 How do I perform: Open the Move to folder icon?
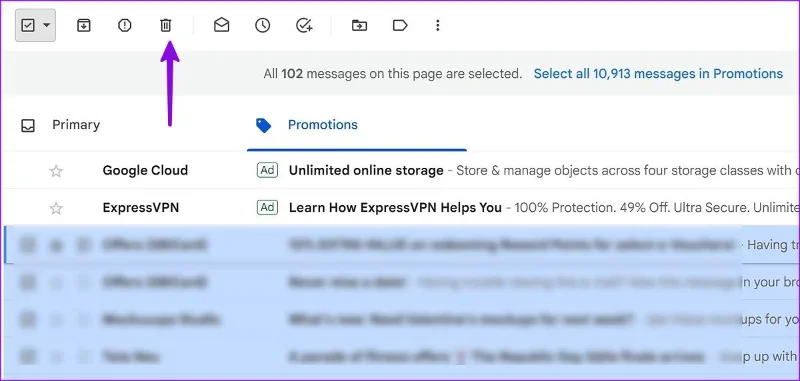pos(359,25)
